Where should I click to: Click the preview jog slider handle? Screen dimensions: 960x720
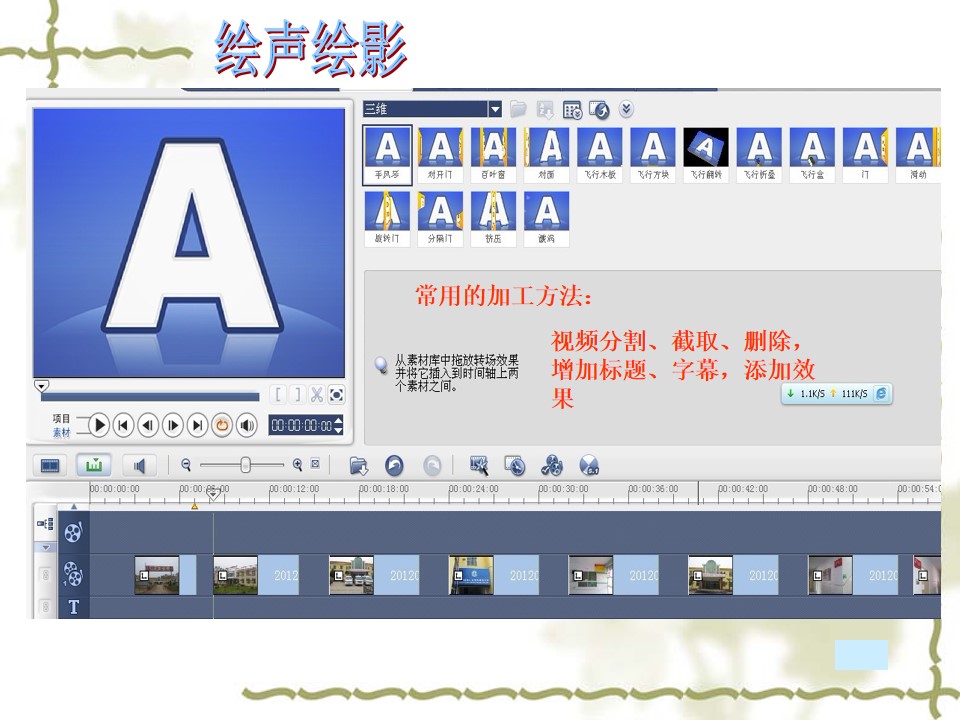pos(41,386)
